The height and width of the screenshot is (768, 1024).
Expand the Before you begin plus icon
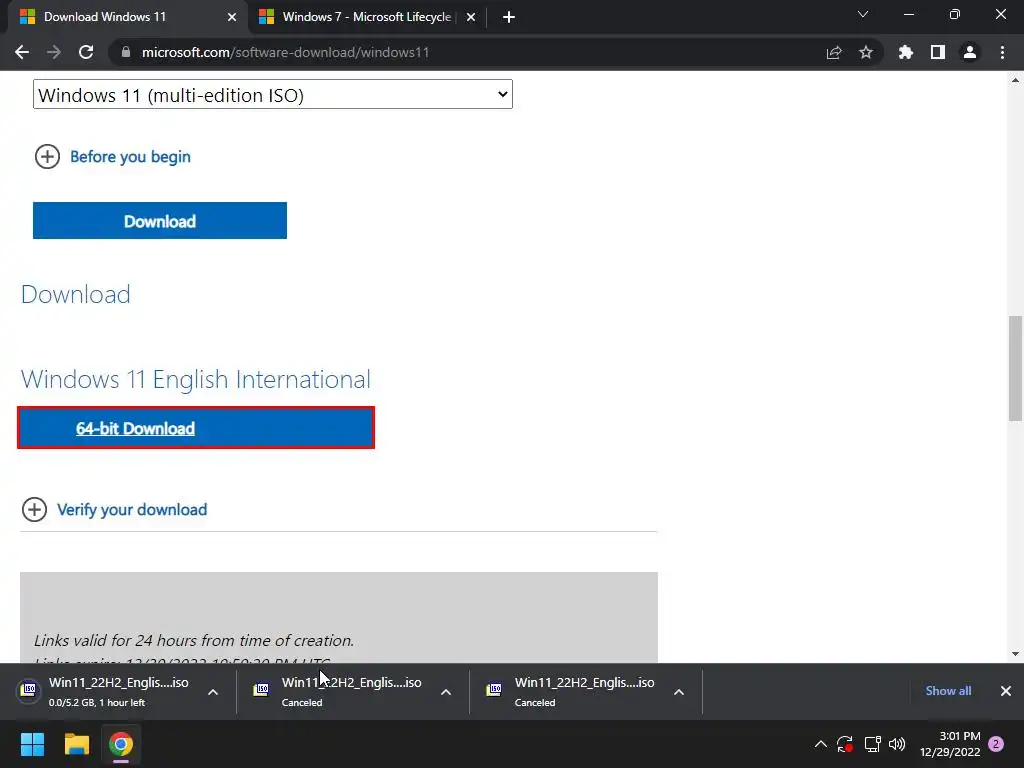[47, 157]
